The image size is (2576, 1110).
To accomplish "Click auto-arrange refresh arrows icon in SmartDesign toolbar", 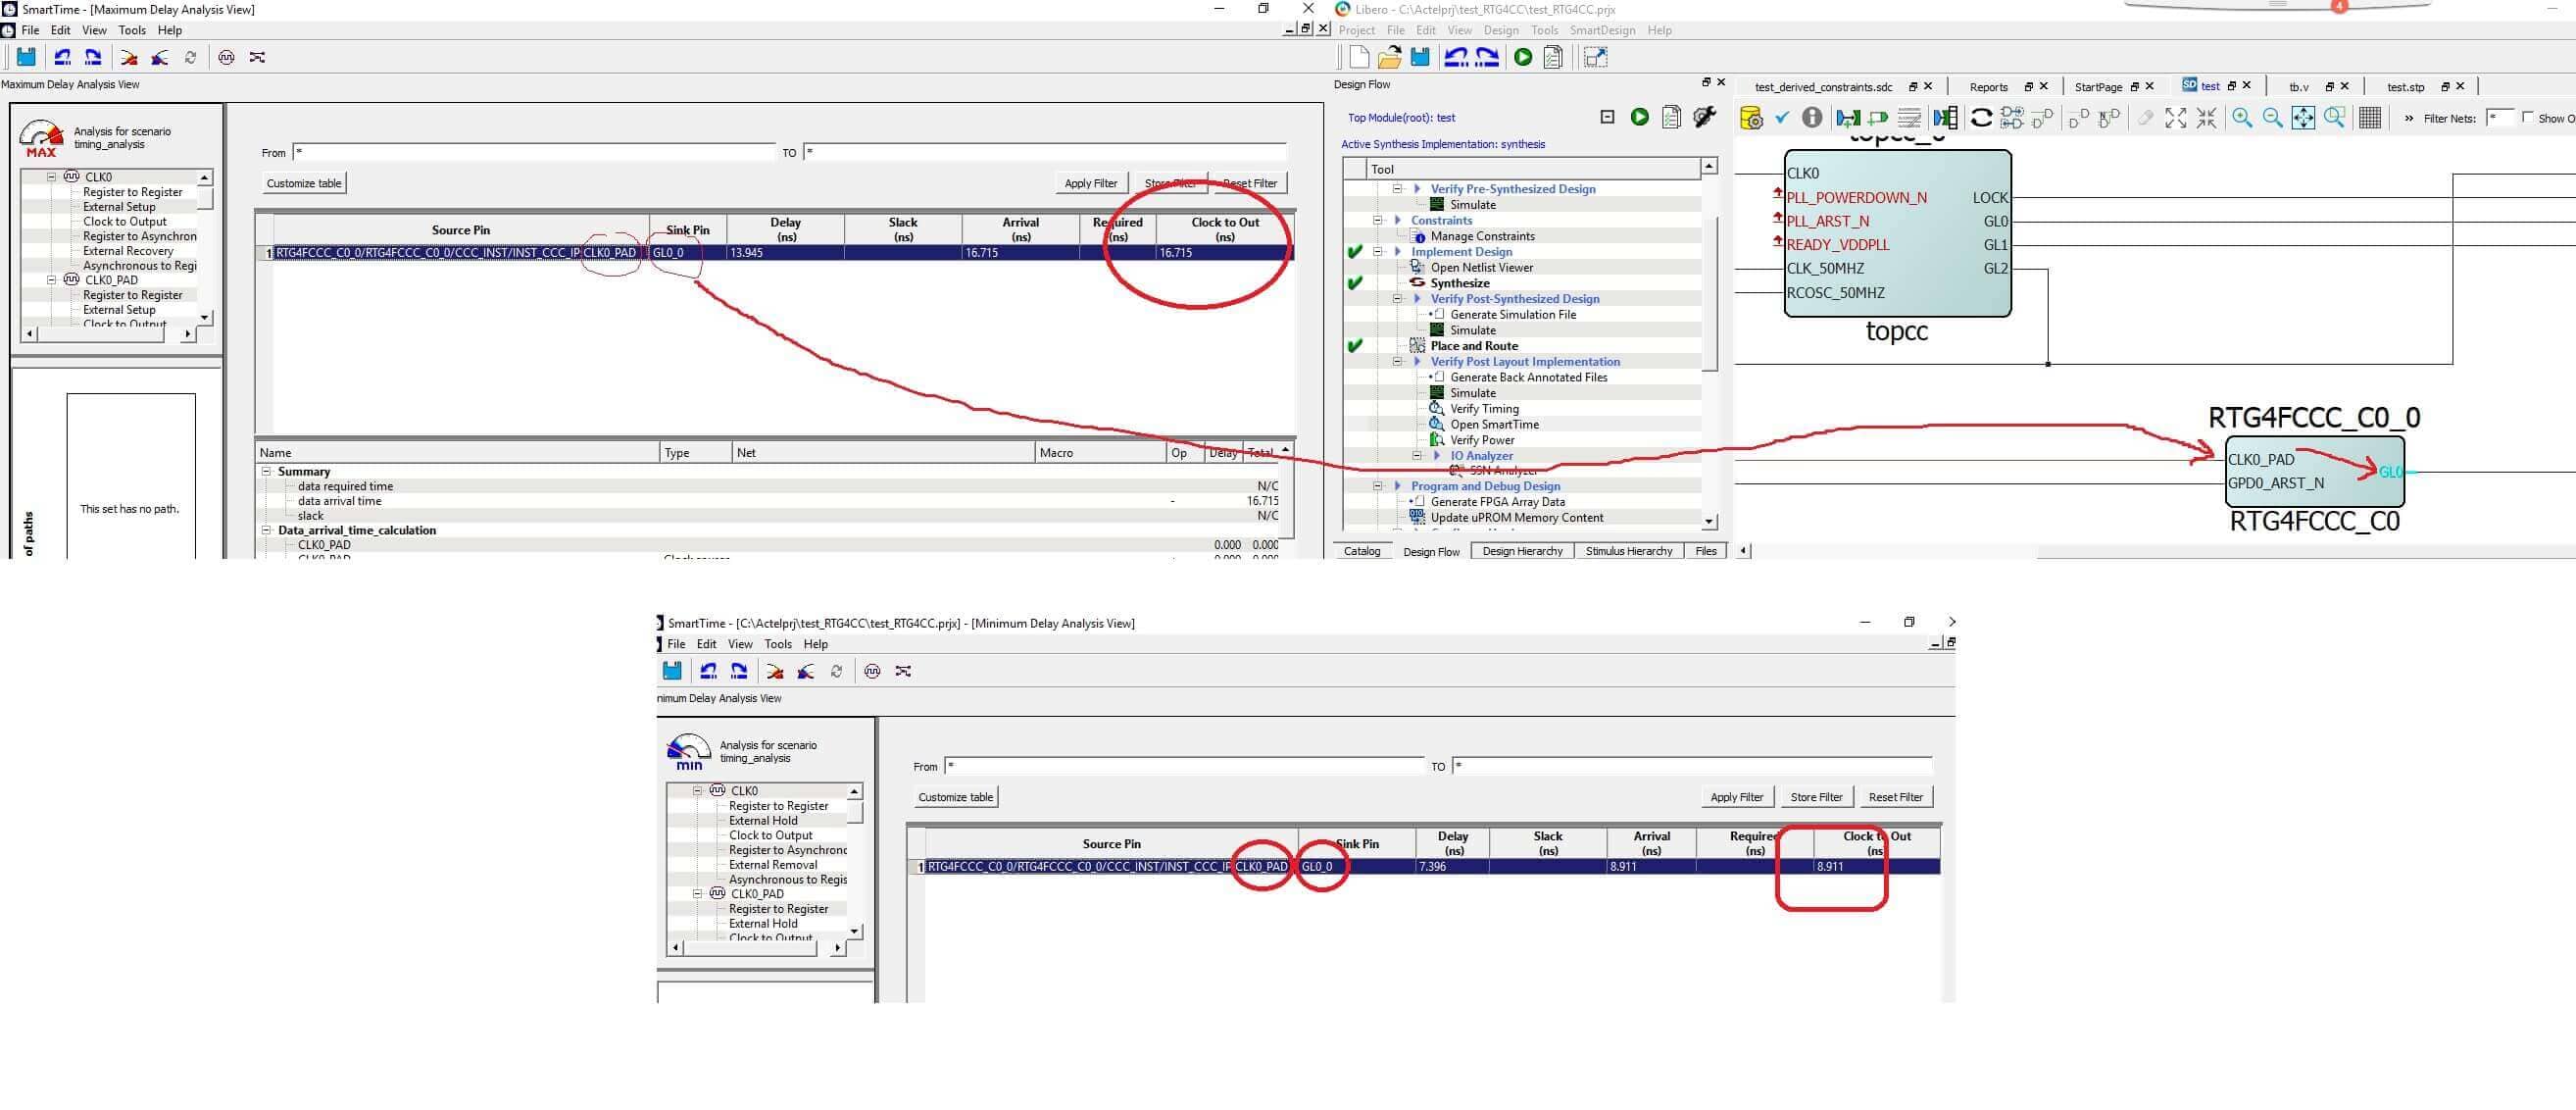I will pos(1980,118).
